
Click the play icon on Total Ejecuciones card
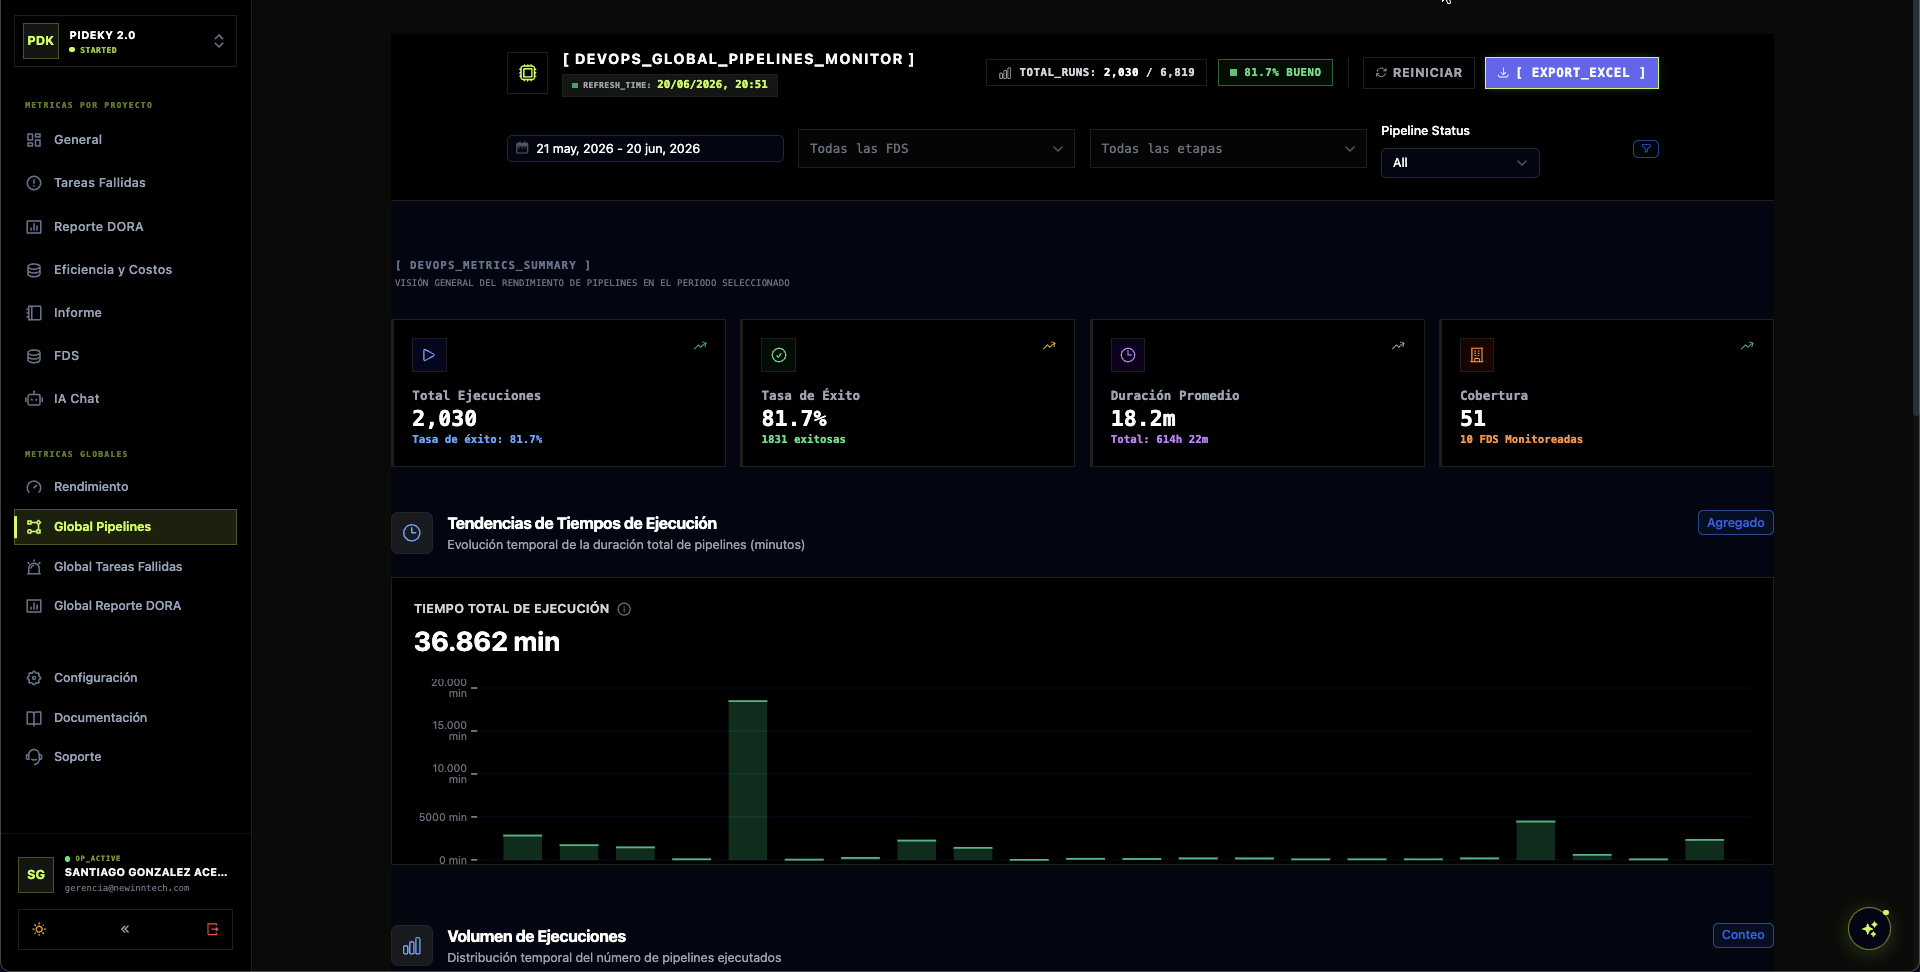[429, 355]
